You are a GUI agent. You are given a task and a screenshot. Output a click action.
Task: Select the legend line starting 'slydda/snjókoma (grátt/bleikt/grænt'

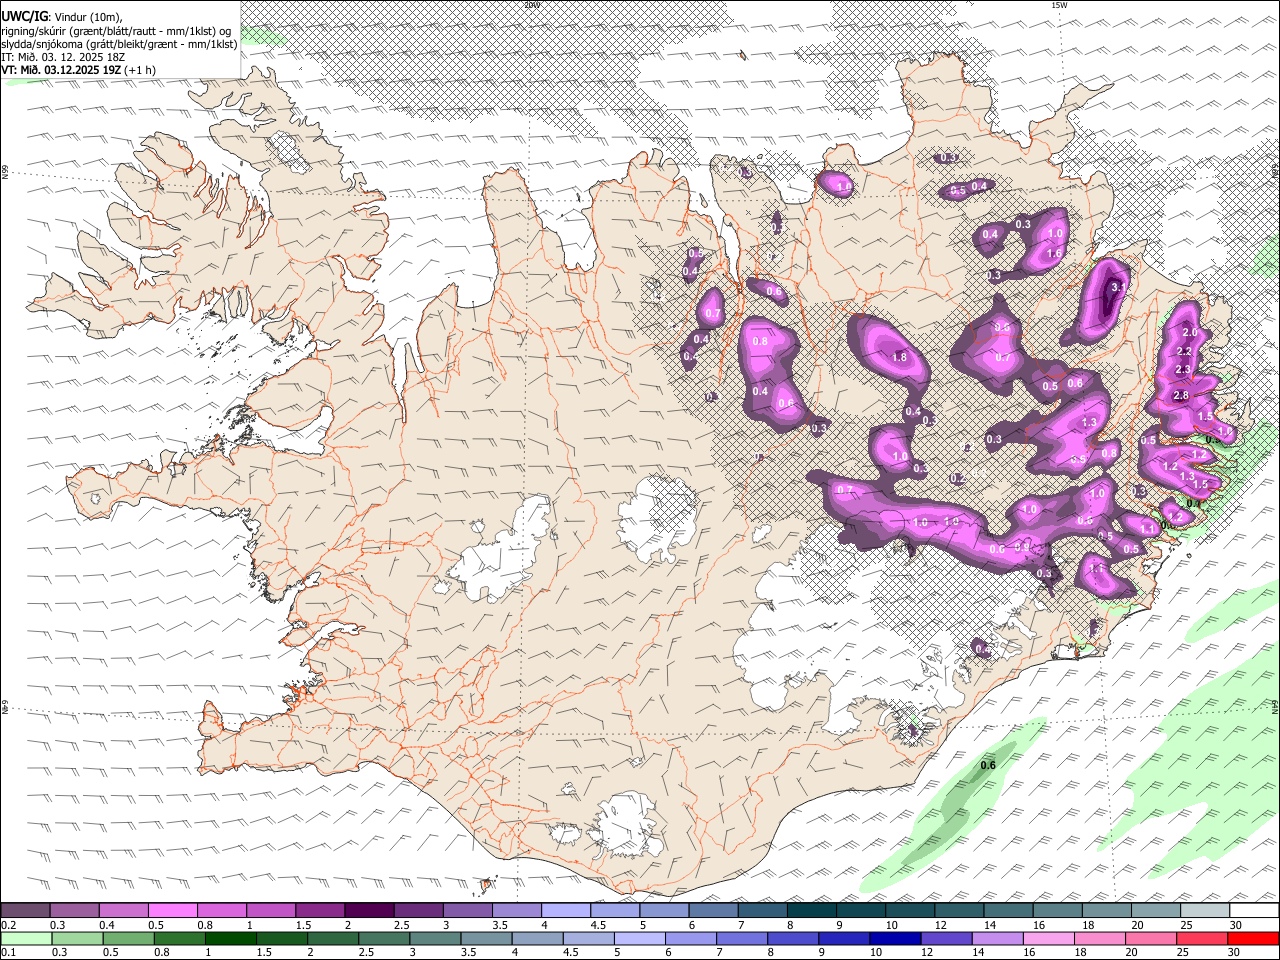[119, 44]
